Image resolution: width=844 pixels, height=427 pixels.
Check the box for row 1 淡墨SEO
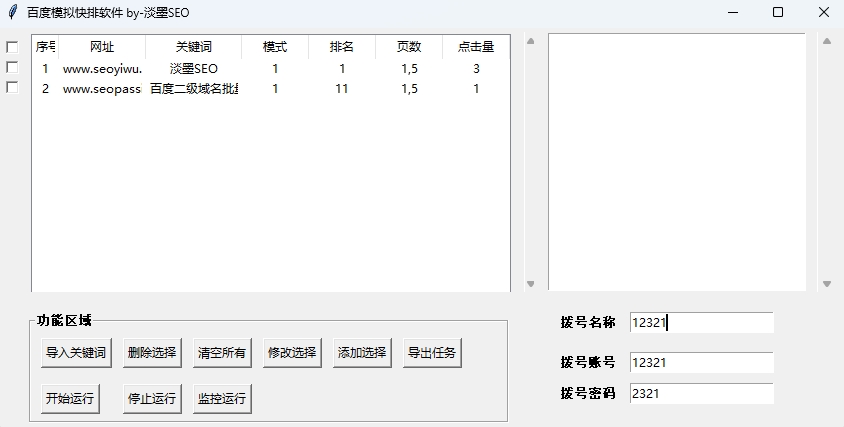pyautogui.click(x=12, y=67)
